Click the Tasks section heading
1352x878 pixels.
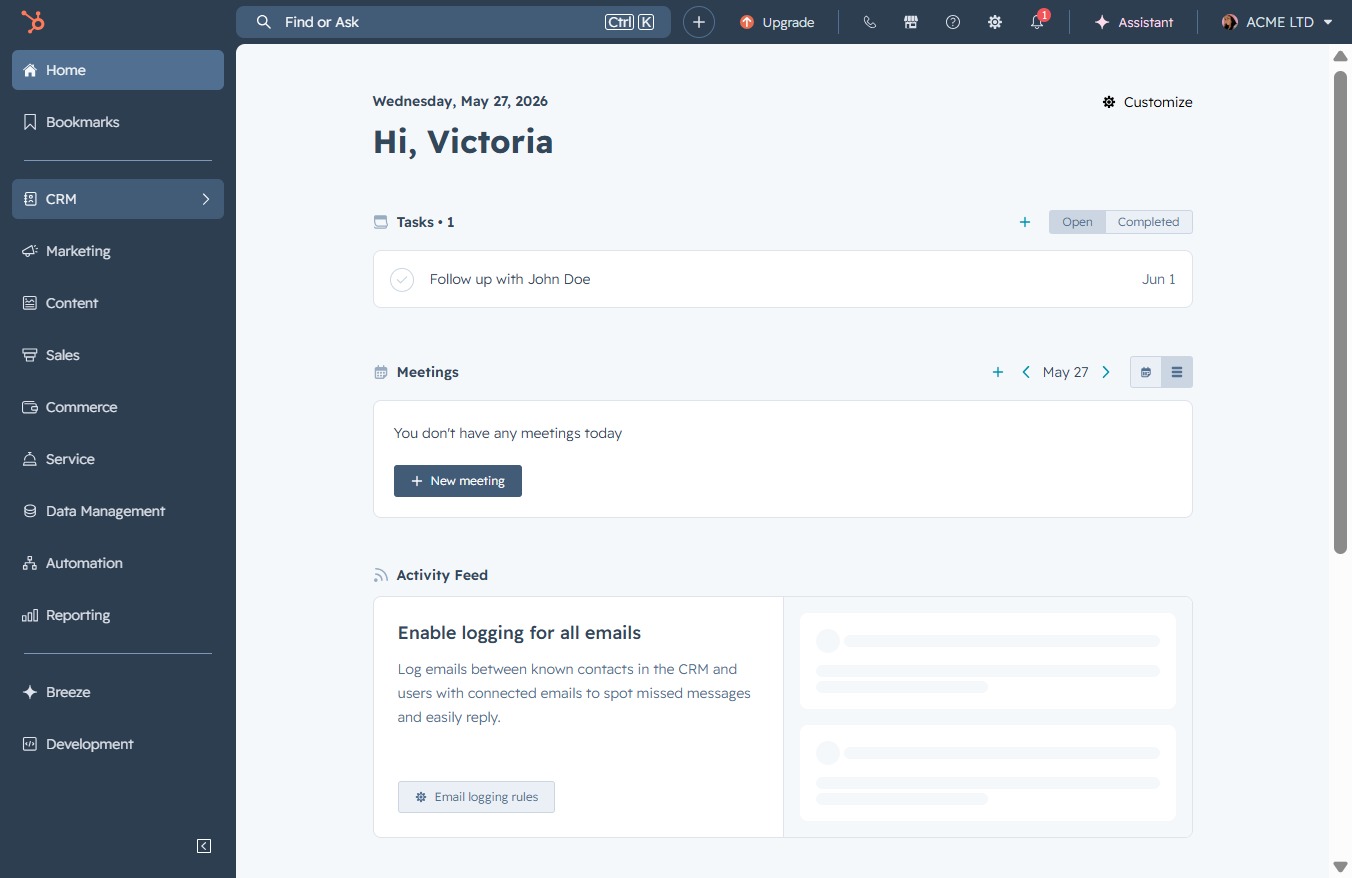coord(425,222)
